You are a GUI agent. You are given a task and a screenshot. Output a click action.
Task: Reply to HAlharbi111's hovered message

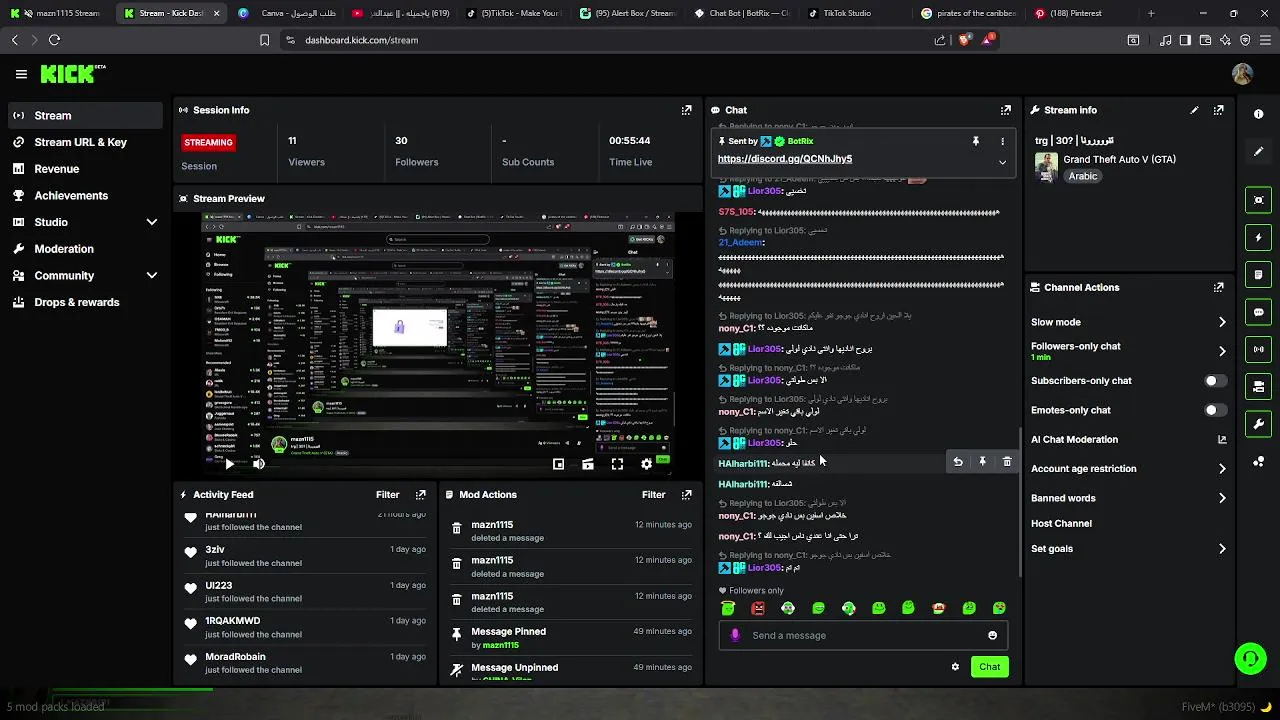pos(958,461)
